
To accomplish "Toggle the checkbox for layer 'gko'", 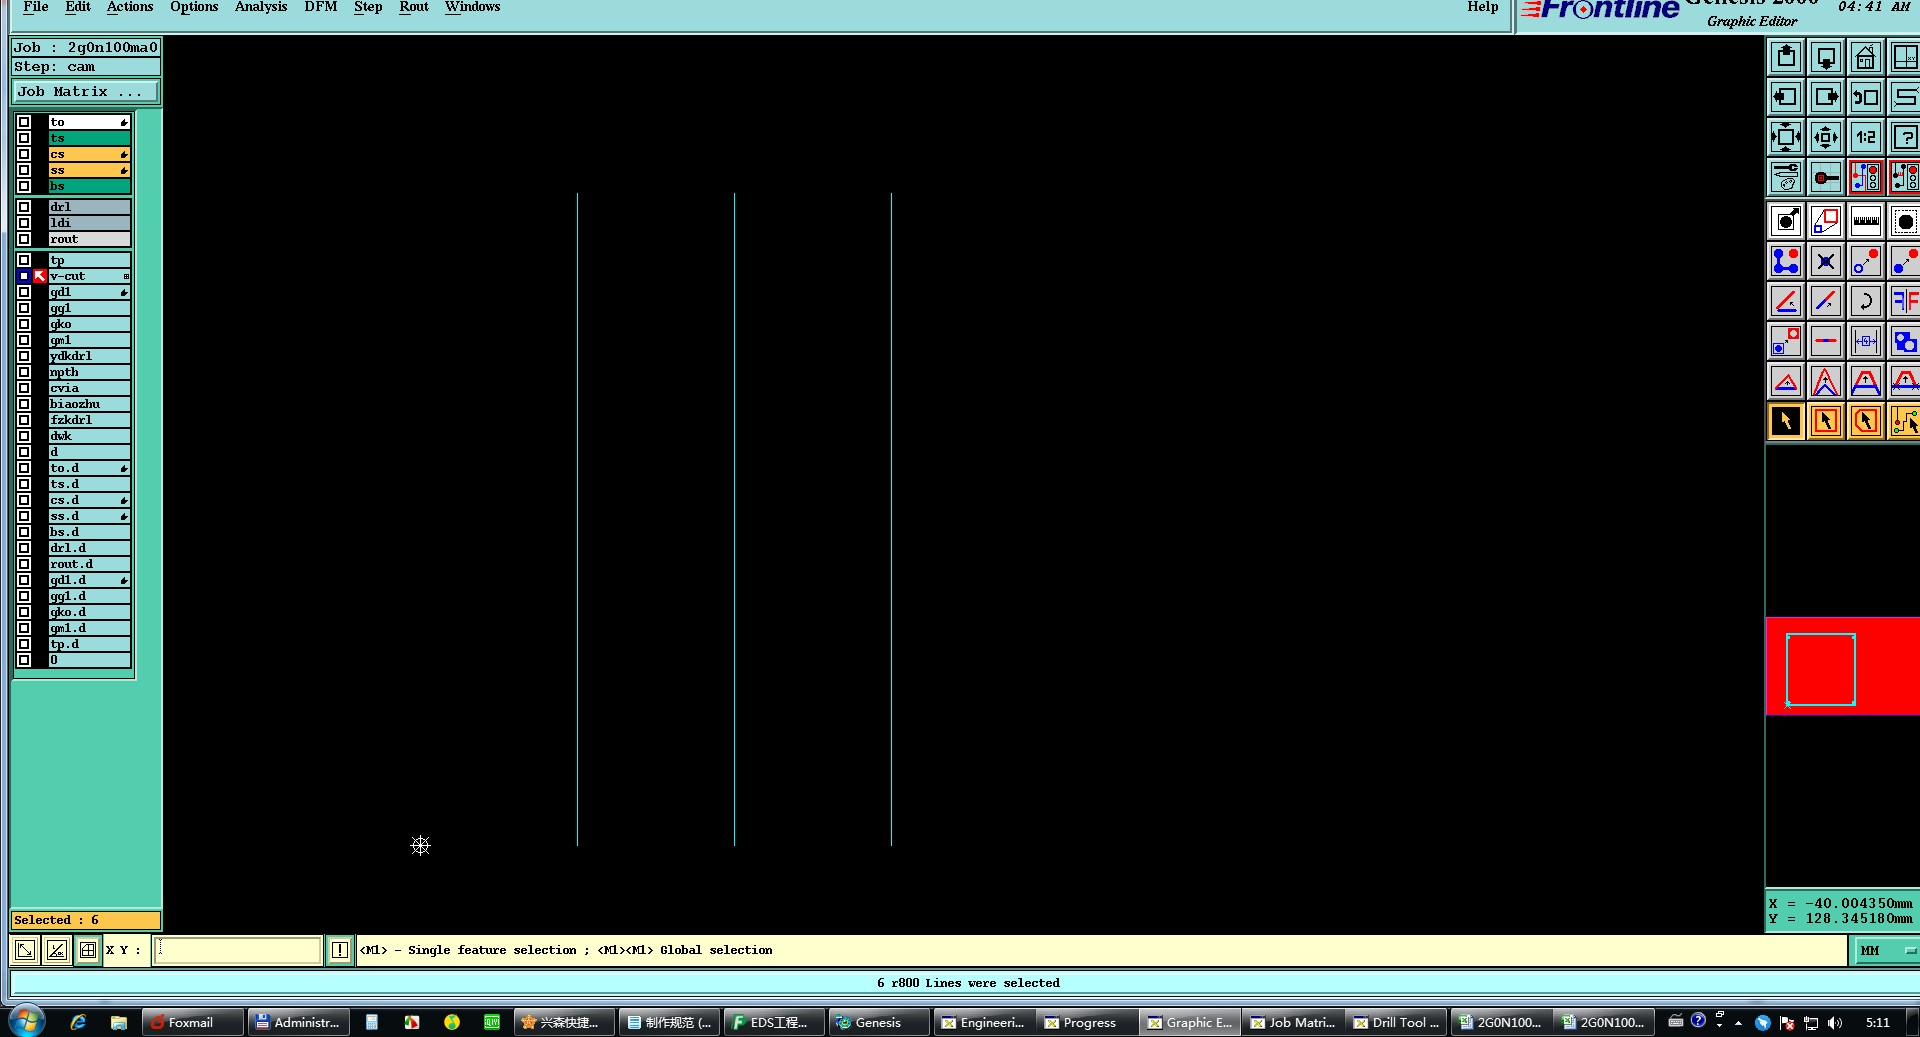I will point(24,324).
